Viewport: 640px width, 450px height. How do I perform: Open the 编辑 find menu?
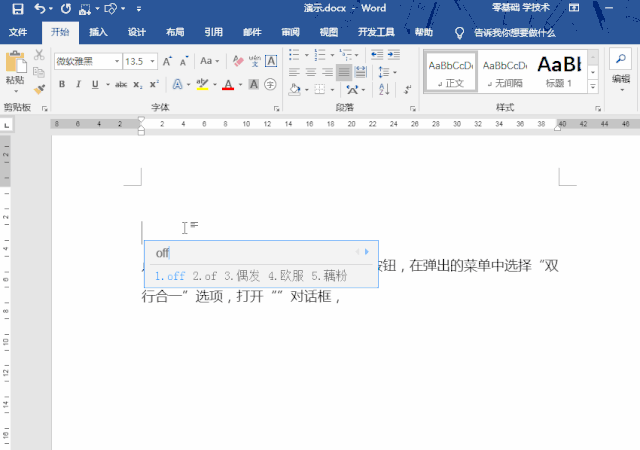click(621, 70)
